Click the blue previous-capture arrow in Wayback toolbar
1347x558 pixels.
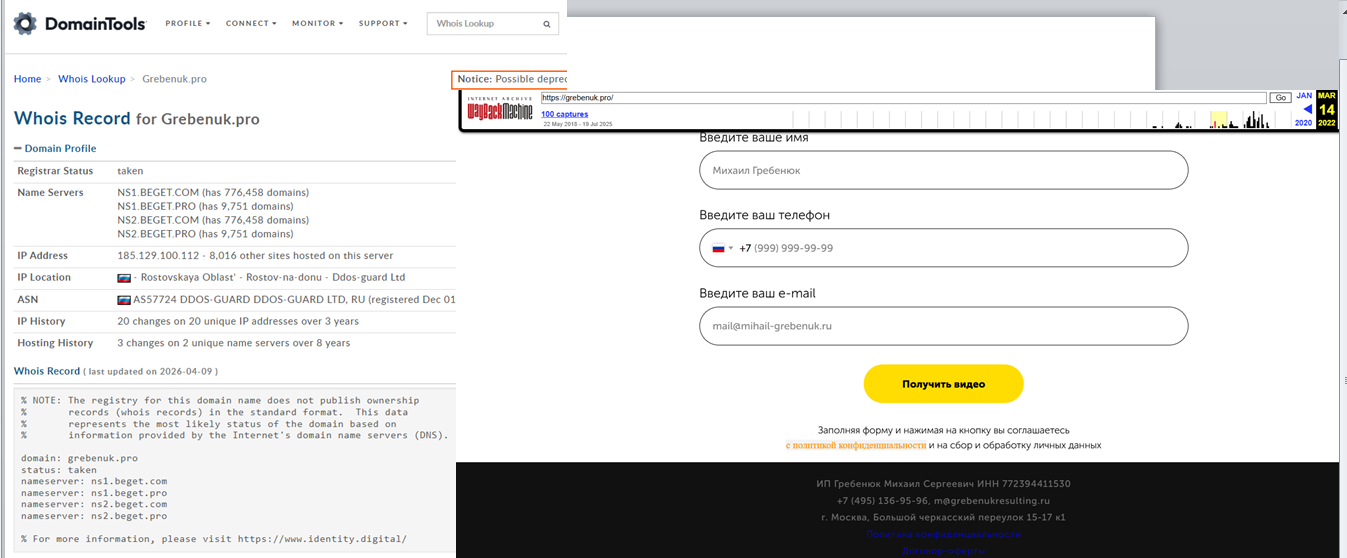pos(1307,109)
